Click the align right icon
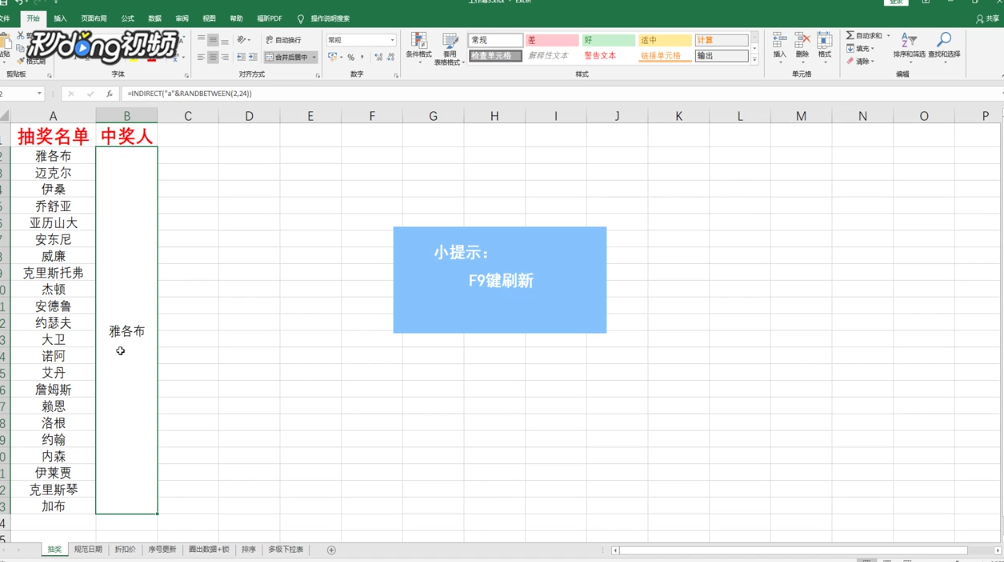 (x=225, y=57)
